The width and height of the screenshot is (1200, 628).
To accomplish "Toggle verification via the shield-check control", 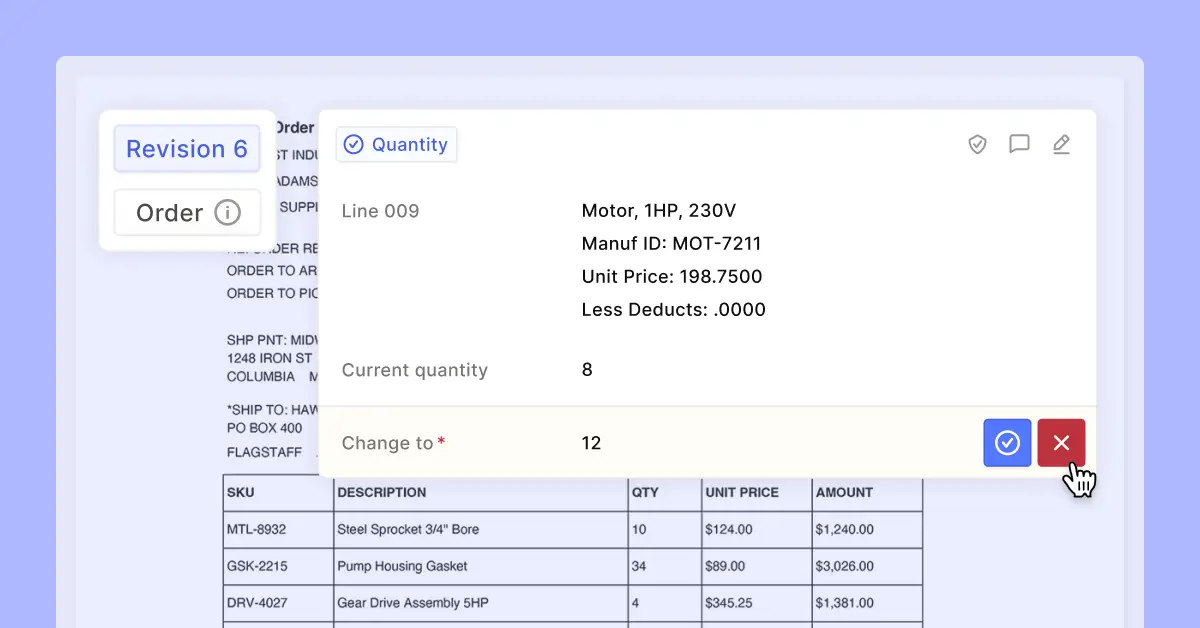I will coord(977,144).
